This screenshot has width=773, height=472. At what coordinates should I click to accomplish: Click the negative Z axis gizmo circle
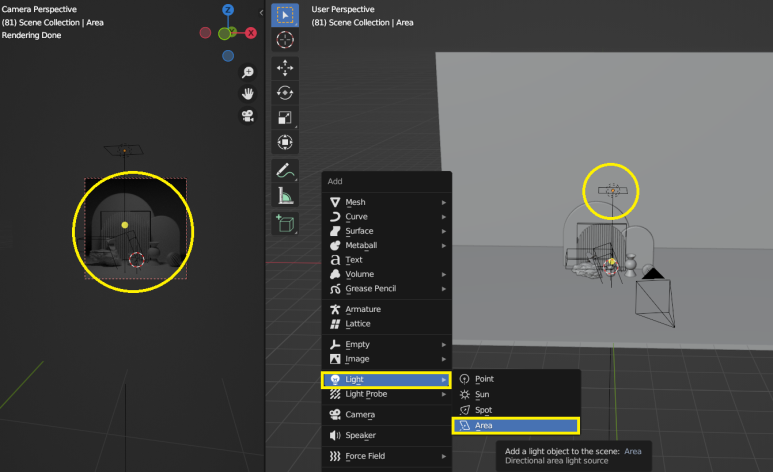point(228,56)
